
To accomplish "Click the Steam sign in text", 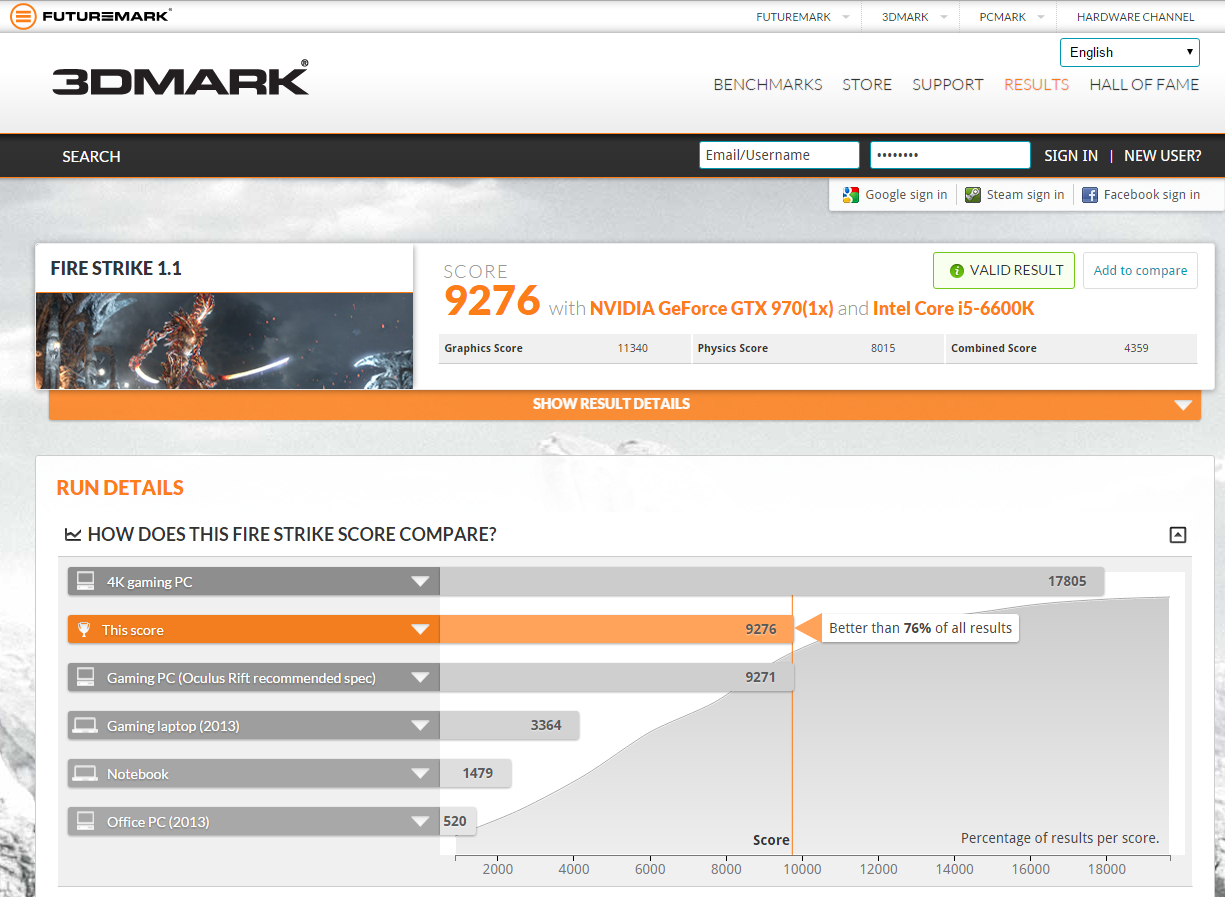I will click(1025, 195).
